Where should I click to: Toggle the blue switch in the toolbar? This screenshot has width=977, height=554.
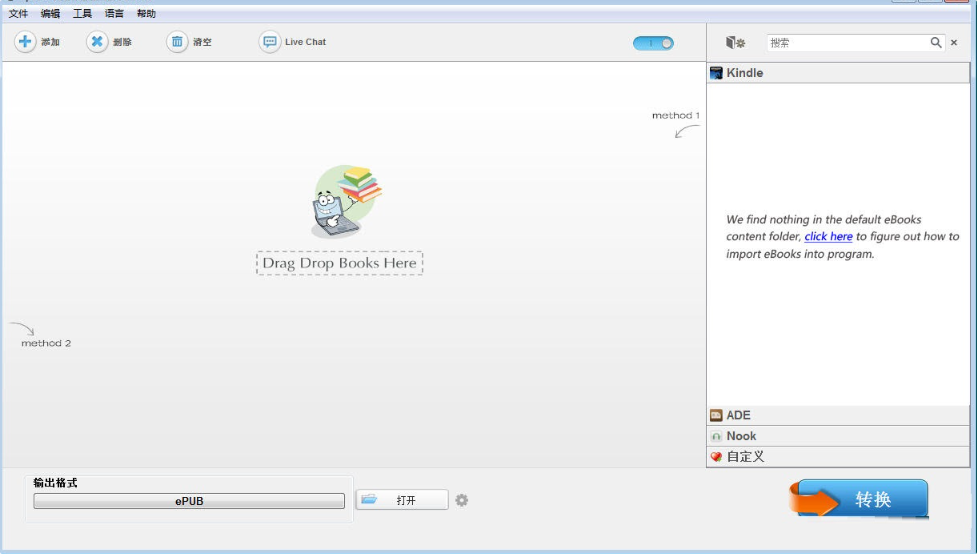coord(653,43)
